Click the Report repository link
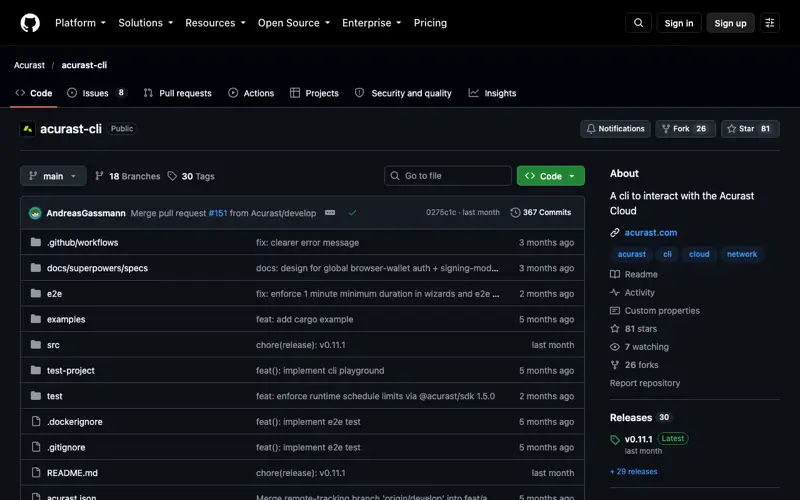800x500 pixels. pyautogui.click(x=645, y=383)
